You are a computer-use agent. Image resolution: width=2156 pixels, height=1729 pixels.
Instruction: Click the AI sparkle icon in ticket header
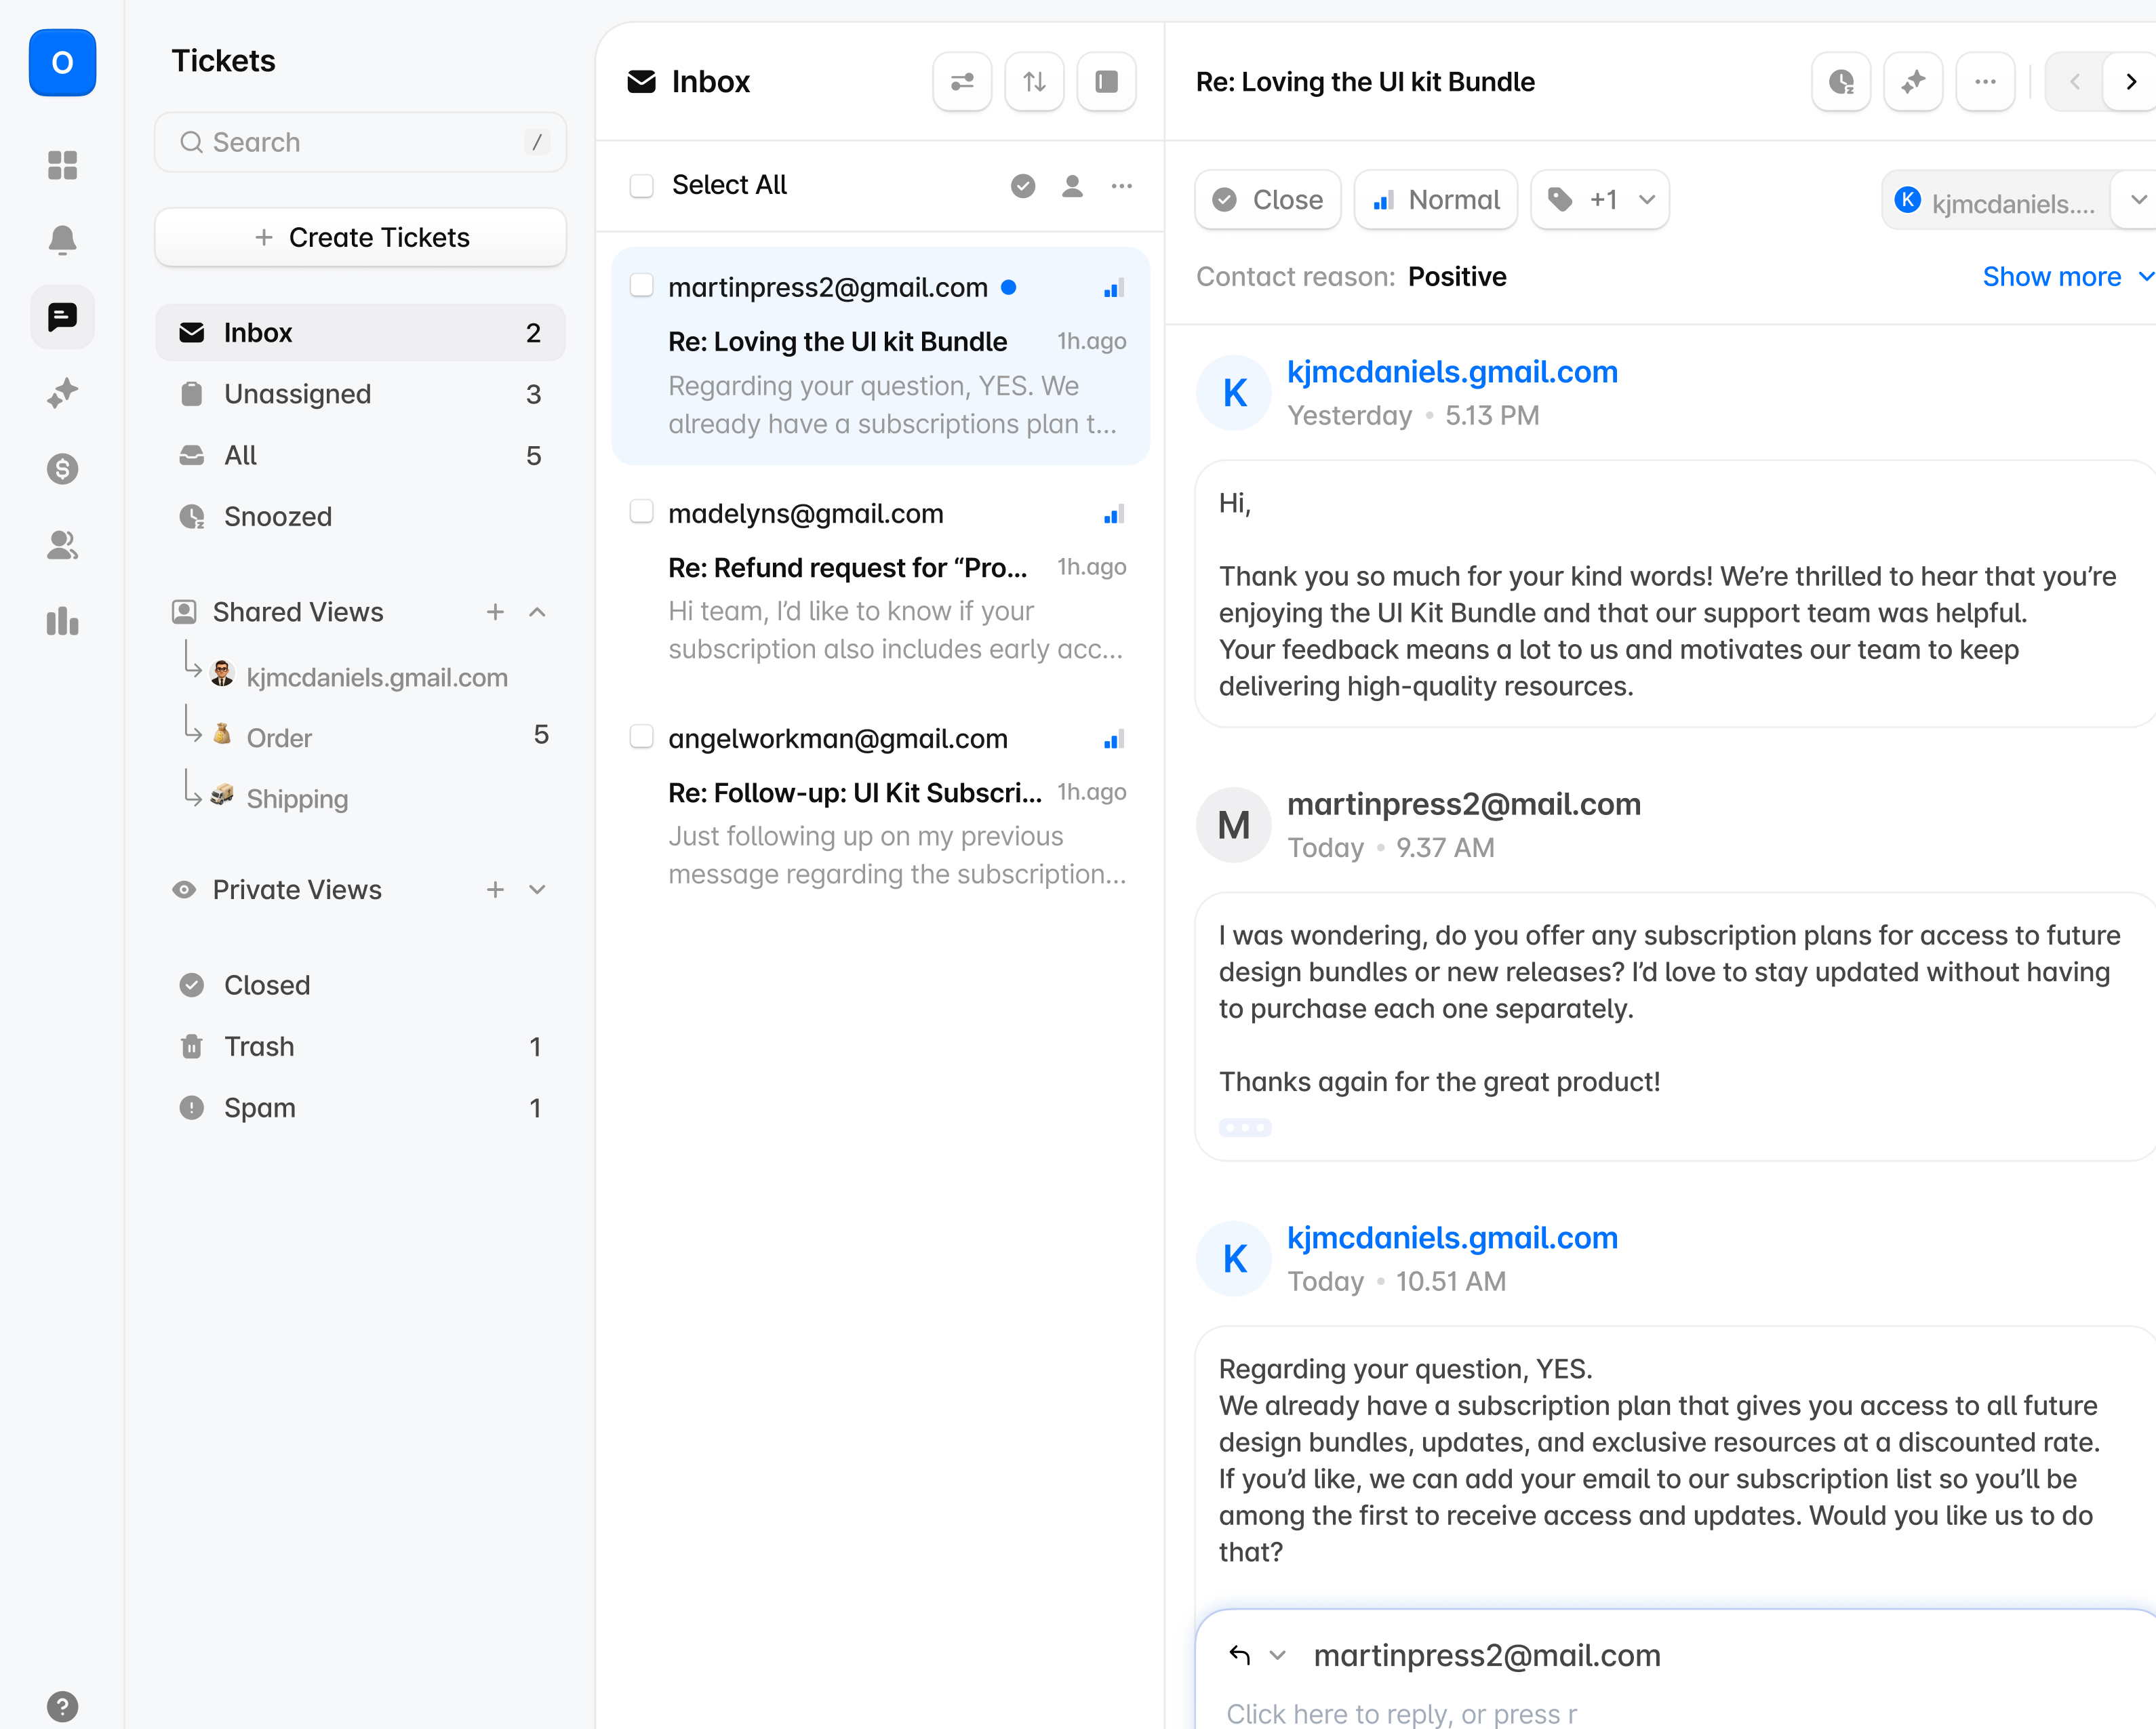pos(1912,82)
